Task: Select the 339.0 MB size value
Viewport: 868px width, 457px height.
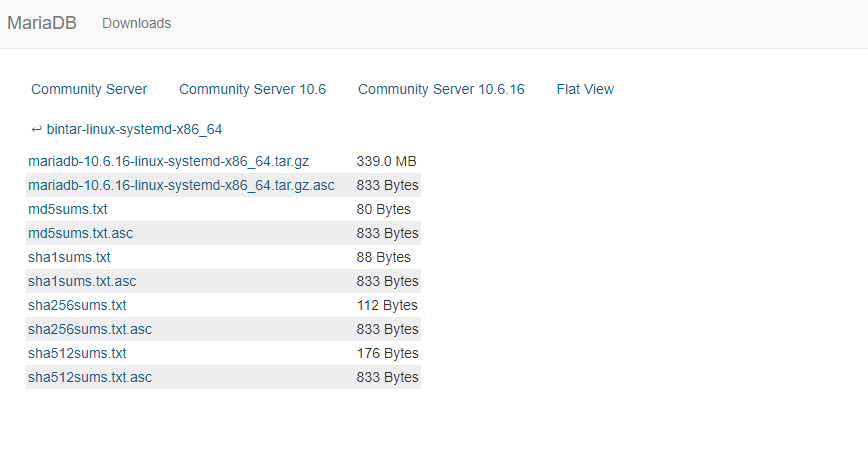Action: point(386,162)
